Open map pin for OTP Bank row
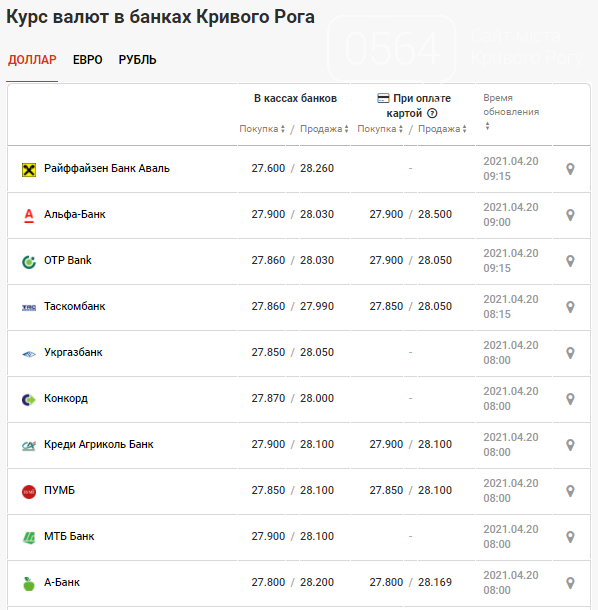 pyautogui.click(x=570, y=261)
